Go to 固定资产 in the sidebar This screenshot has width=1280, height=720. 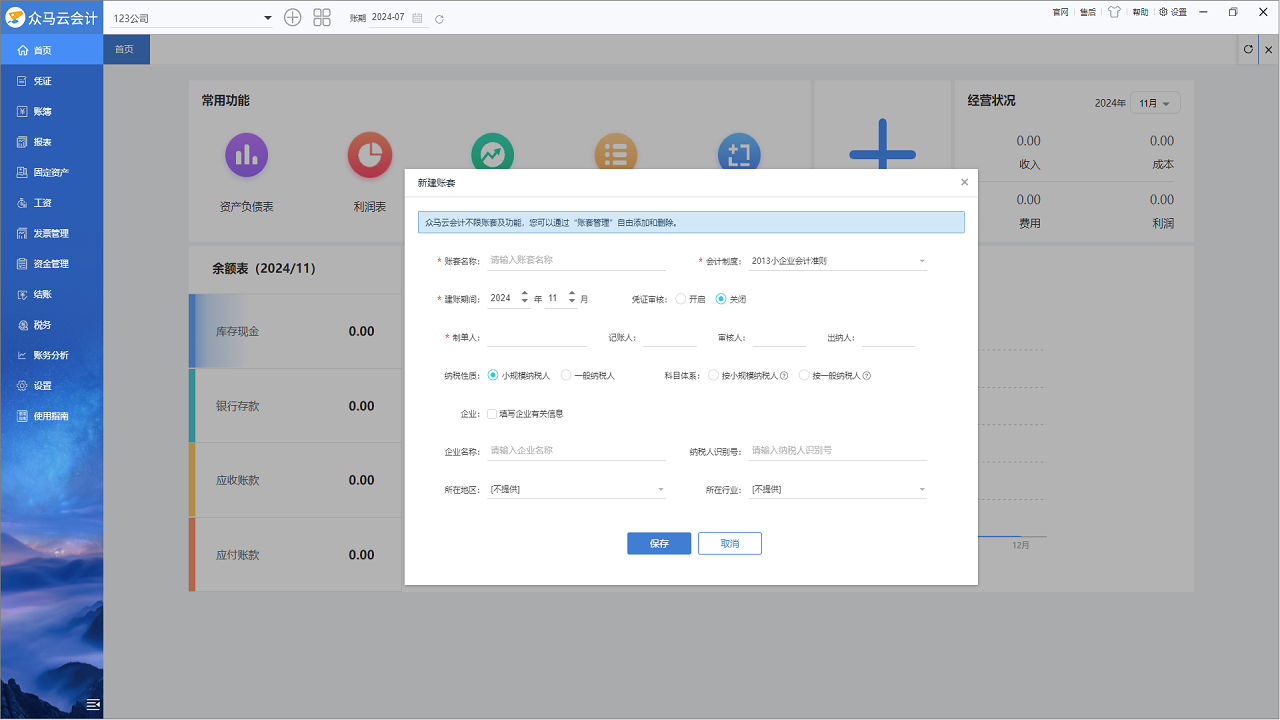click(x=50, y=172)
